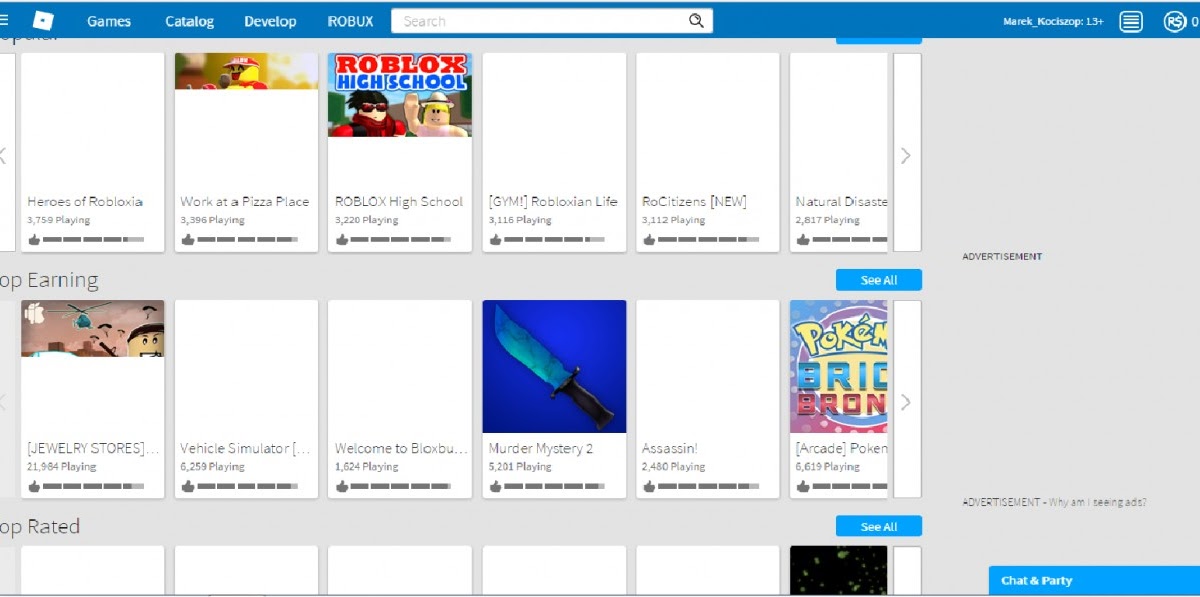Open the hamburger navigation menu
Viewport: 1200px width, 597px height.
pyautogui.click(x=4, y=20)
